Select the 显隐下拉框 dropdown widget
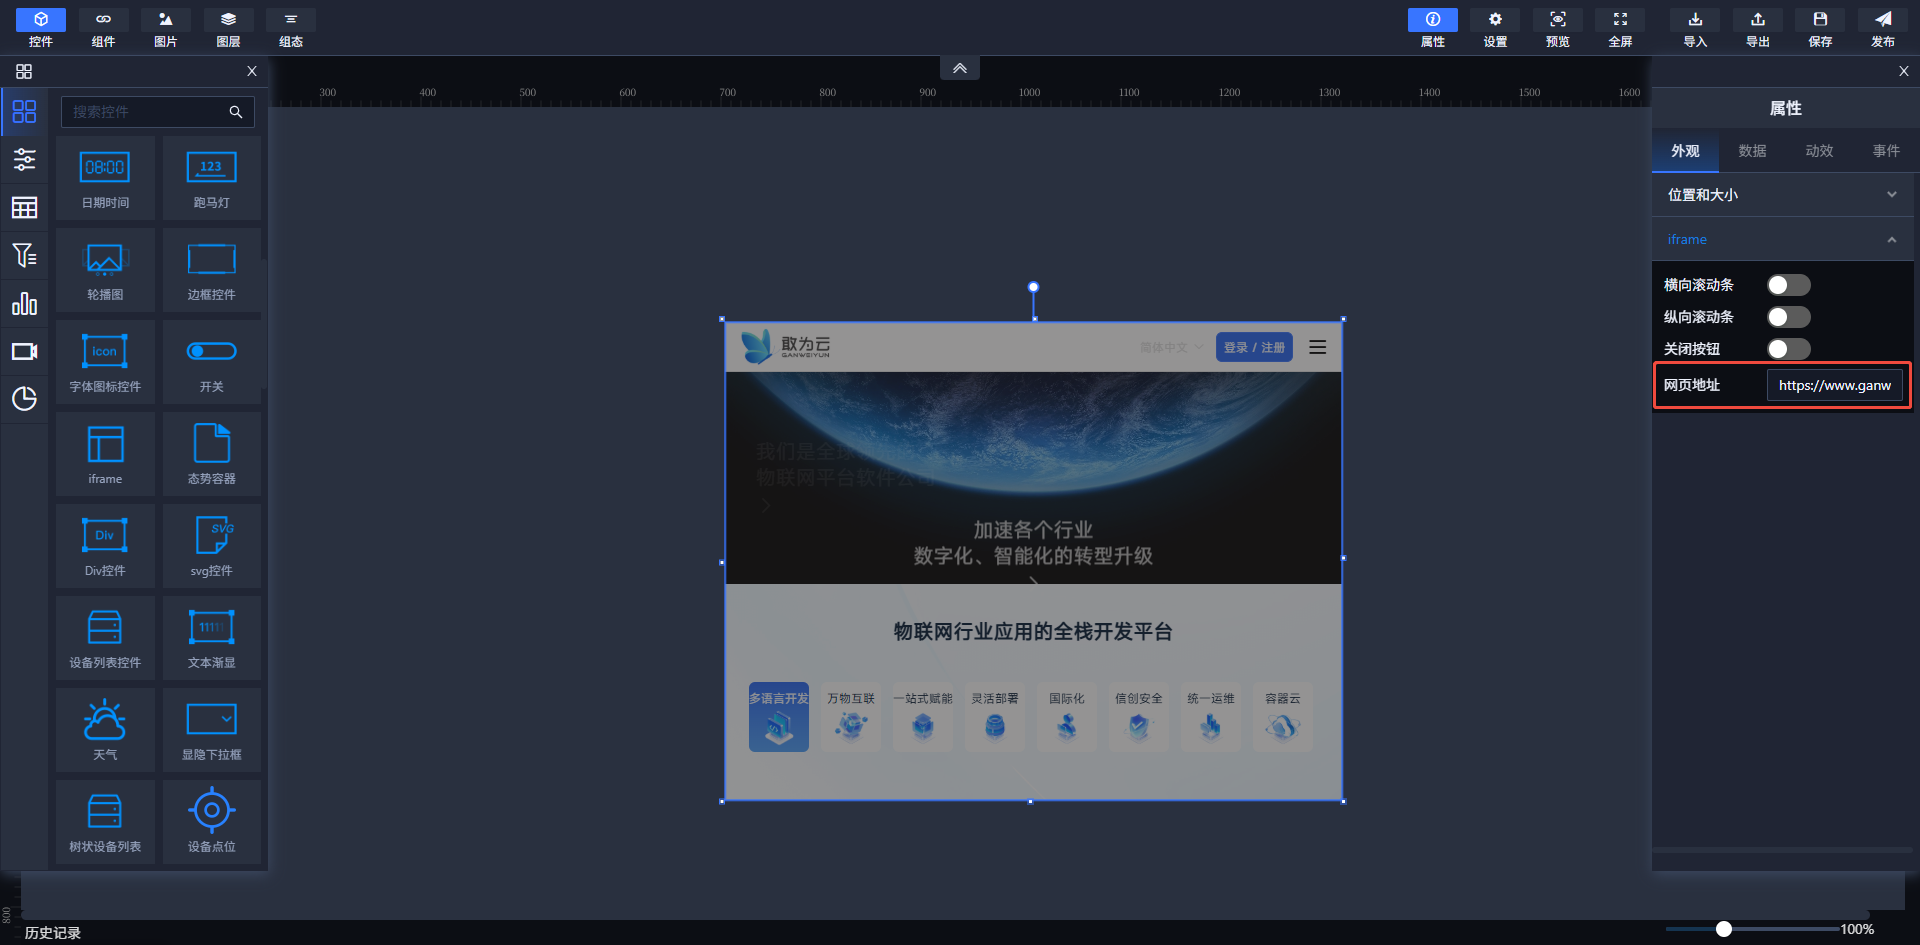Screen dimensions: 1920x945 point(212,730)
